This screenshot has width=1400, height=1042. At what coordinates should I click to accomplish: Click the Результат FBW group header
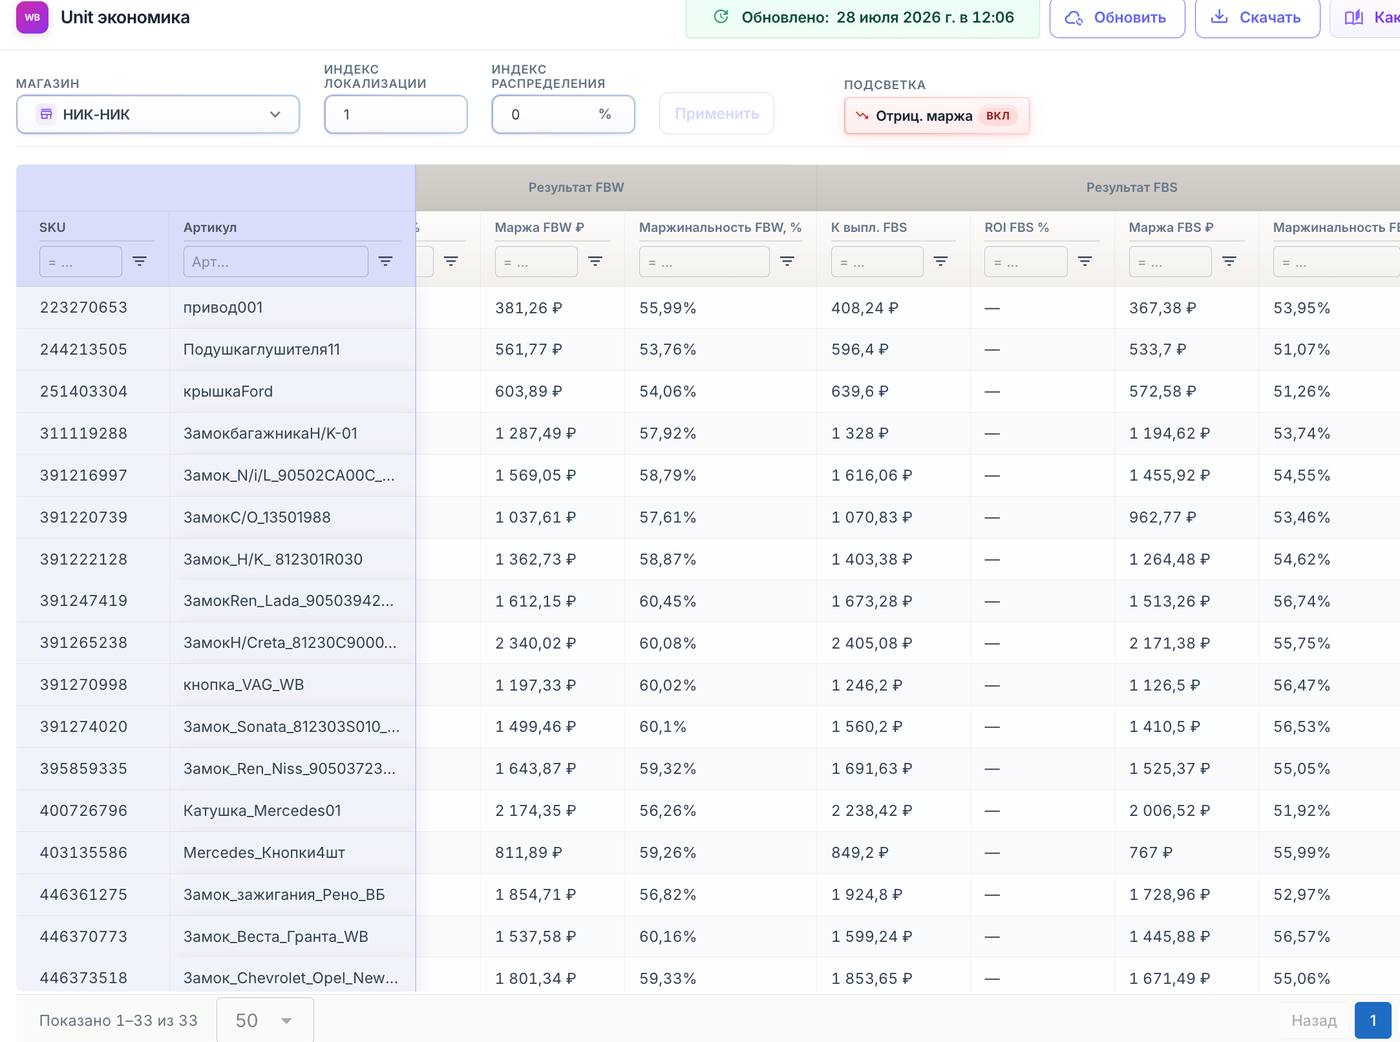(576, 187)
